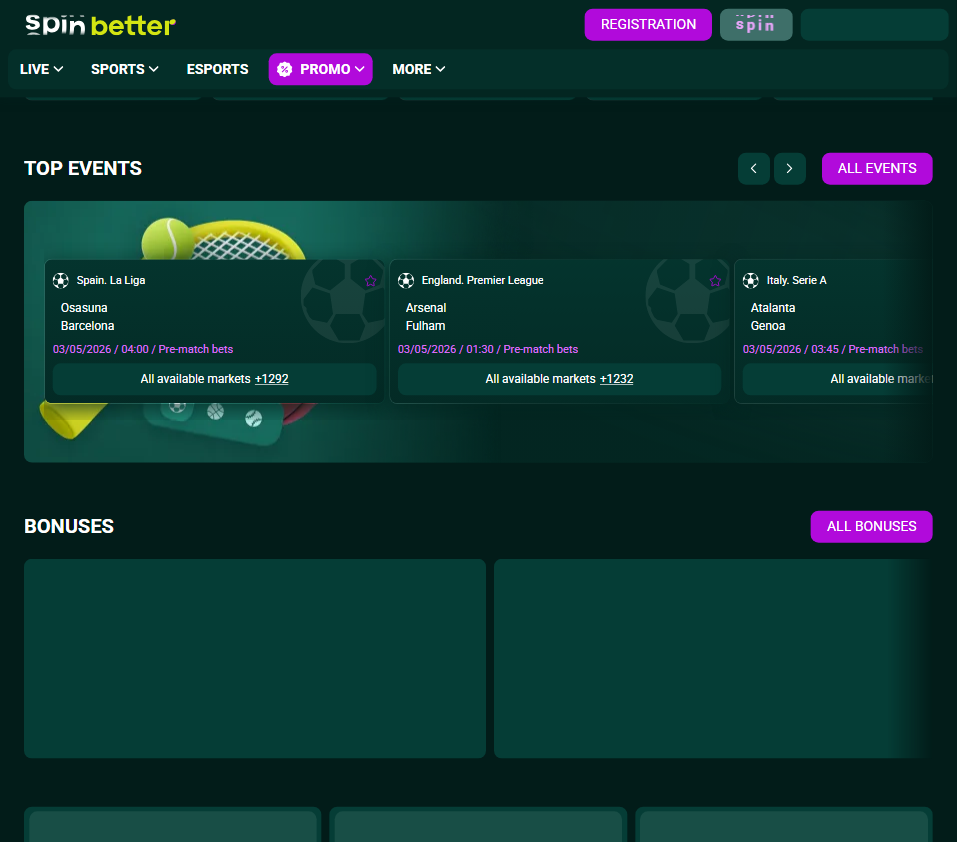Click football icon next to Italy. Serie A
The height and width of the screenshot is (842, 957).
coord(751,281)
